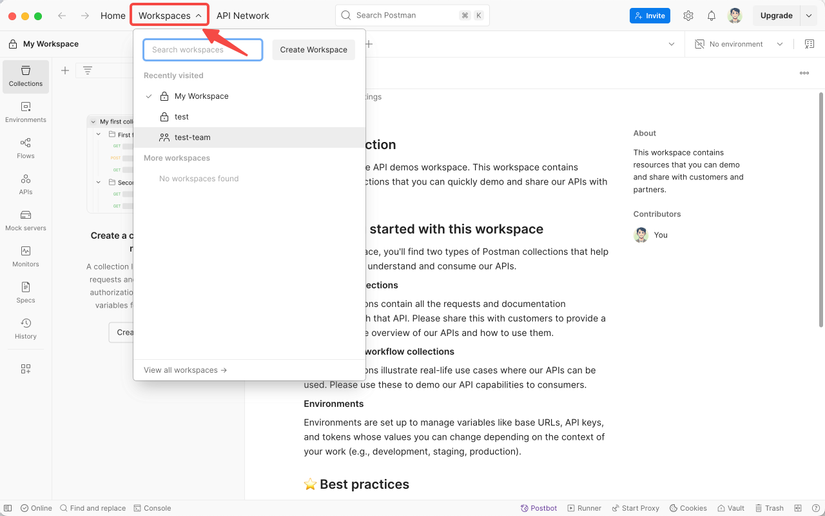Viewport: 825px width, 516px height.
Task: Open the APIs sidebar panel
Action: click(x=25, y=185)
